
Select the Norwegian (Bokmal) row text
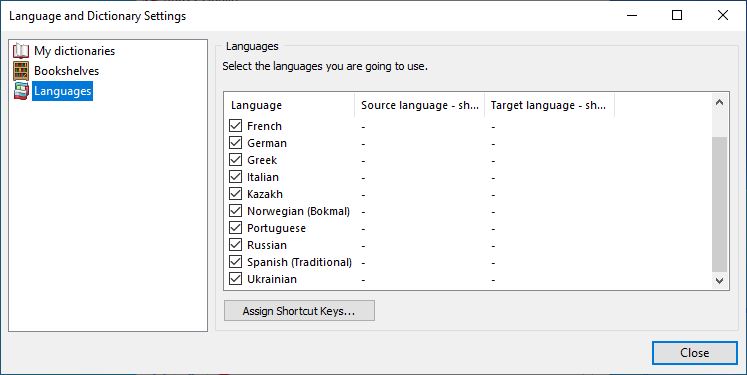point(299,211)
